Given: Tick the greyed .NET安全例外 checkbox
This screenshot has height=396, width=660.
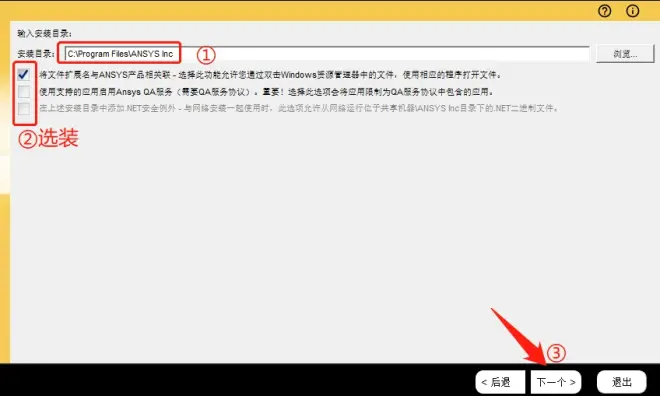Looking at the screenshot, I should click(24, 109).
